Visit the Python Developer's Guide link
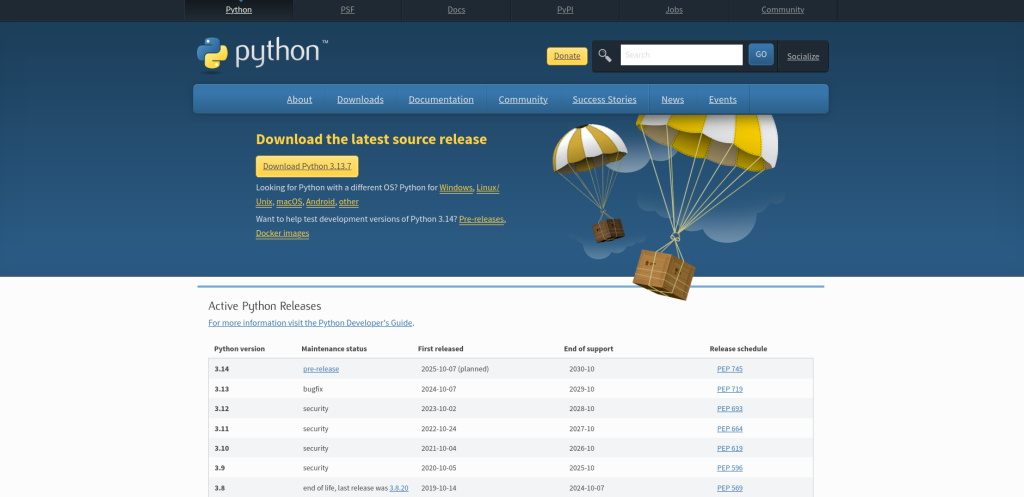The width and height of the screenshot is (1024, 497). 310,323
